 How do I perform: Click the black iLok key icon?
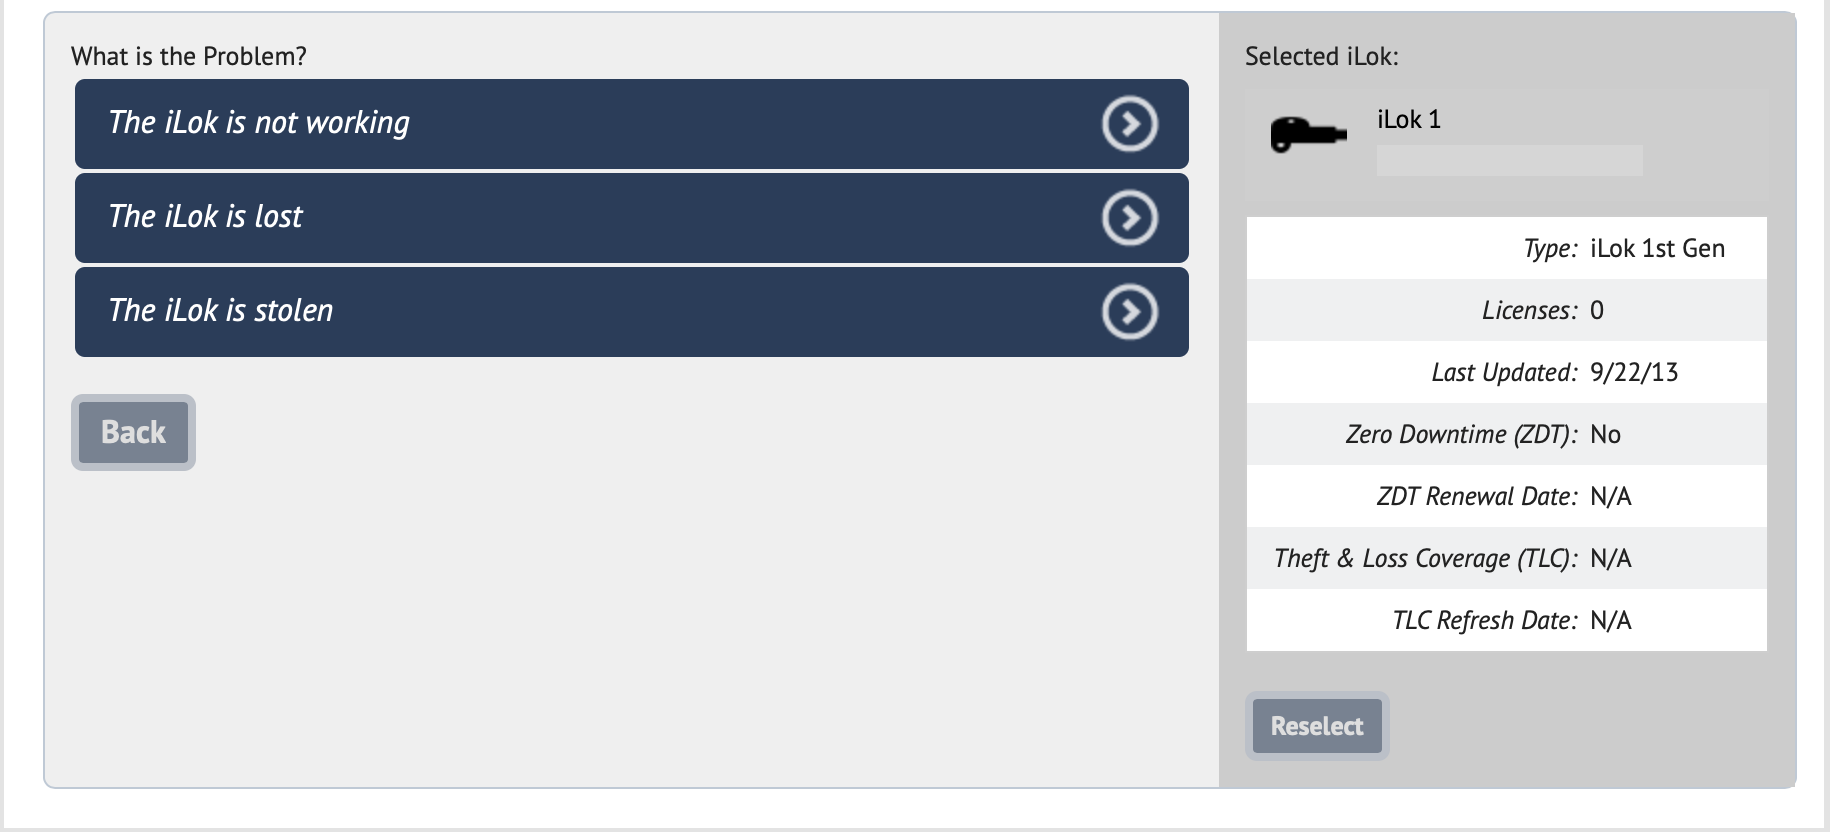[x=1308, y=134]
